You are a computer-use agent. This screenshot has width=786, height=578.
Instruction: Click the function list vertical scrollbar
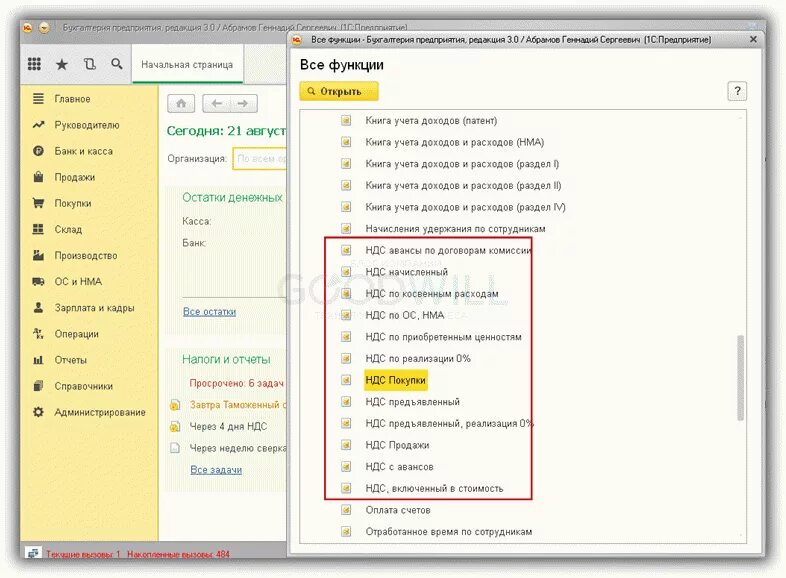pyautogui.click(x=740, y=377)
